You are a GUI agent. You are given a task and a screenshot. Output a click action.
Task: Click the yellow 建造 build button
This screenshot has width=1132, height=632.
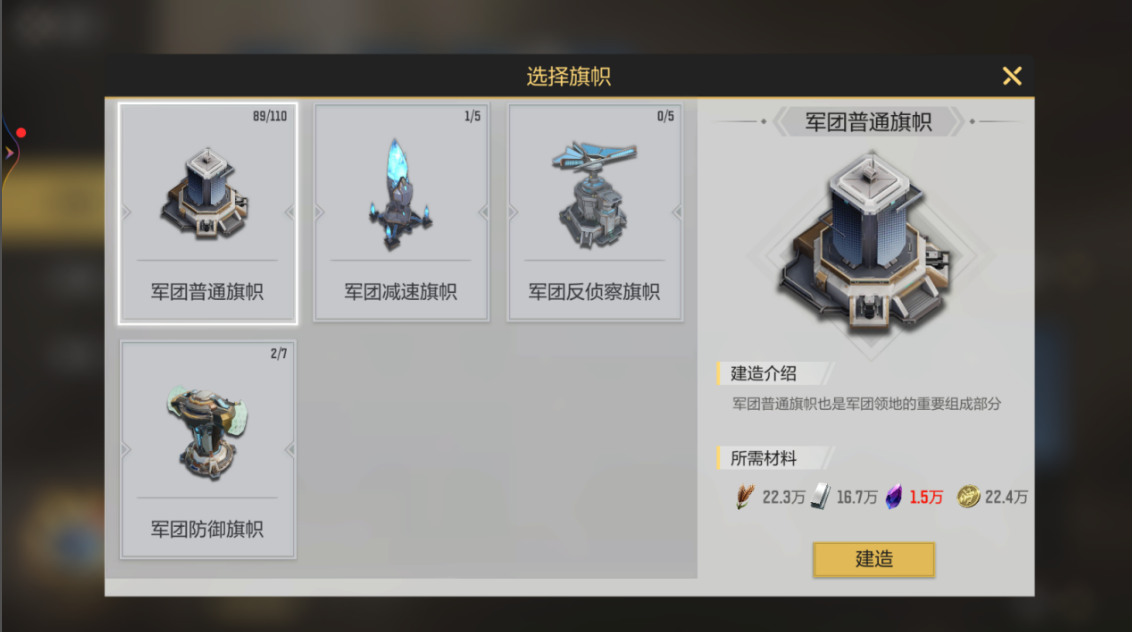click(x=874, y=559)
